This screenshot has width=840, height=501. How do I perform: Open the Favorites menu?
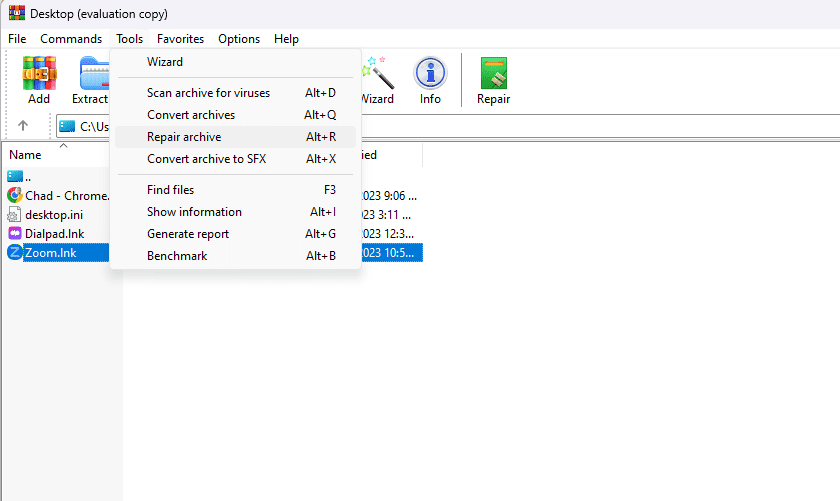(180, 39)
